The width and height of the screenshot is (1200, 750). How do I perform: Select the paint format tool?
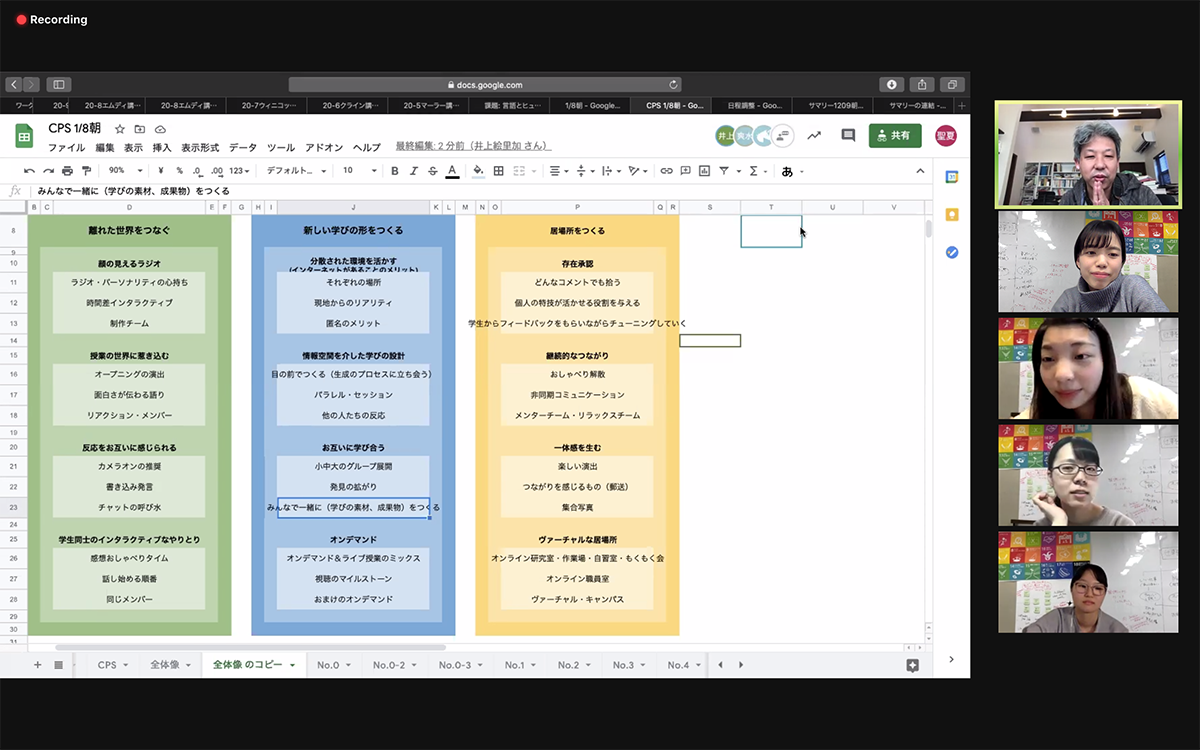87,171
